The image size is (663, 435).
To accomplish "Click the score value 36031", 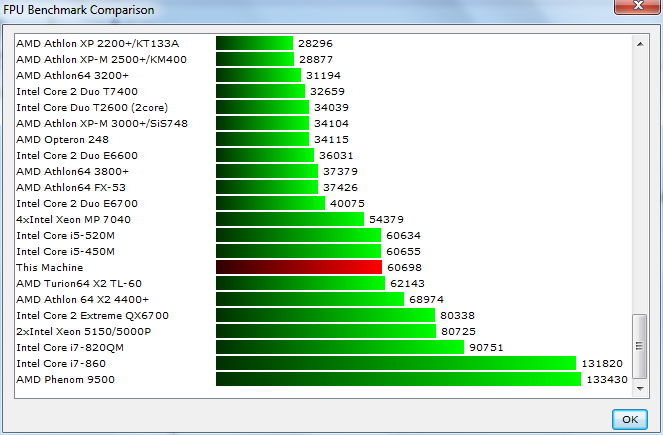I will [x=336, y=156].
